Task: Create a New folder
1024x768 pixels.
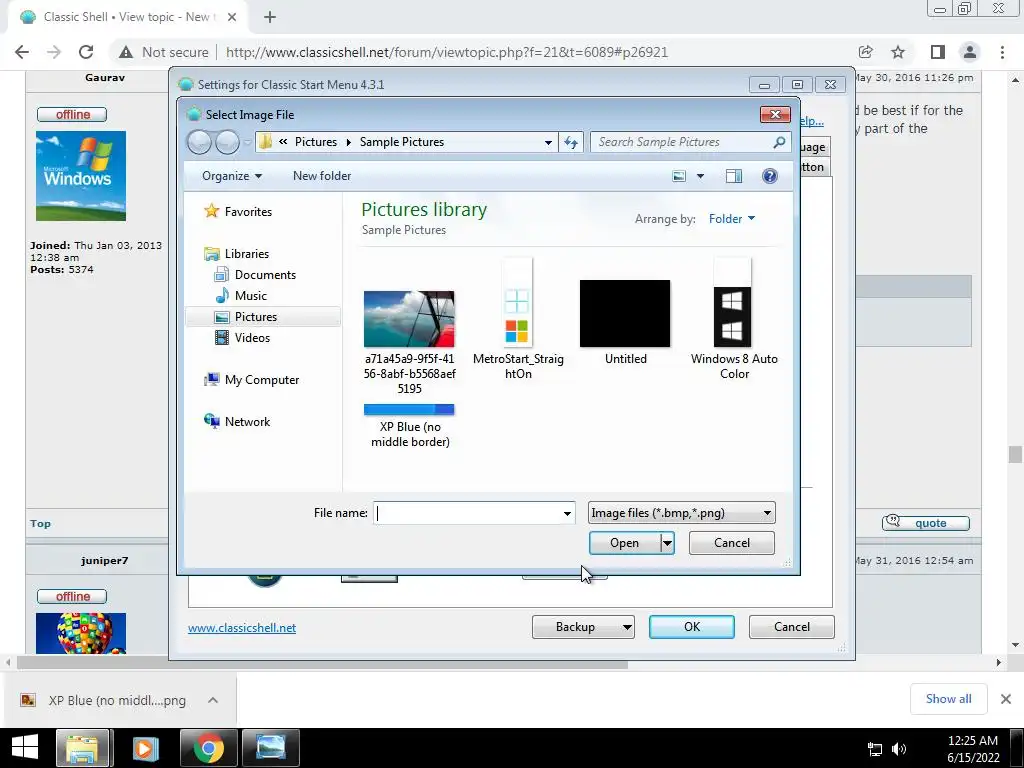Action: click(x=322, y=176)
